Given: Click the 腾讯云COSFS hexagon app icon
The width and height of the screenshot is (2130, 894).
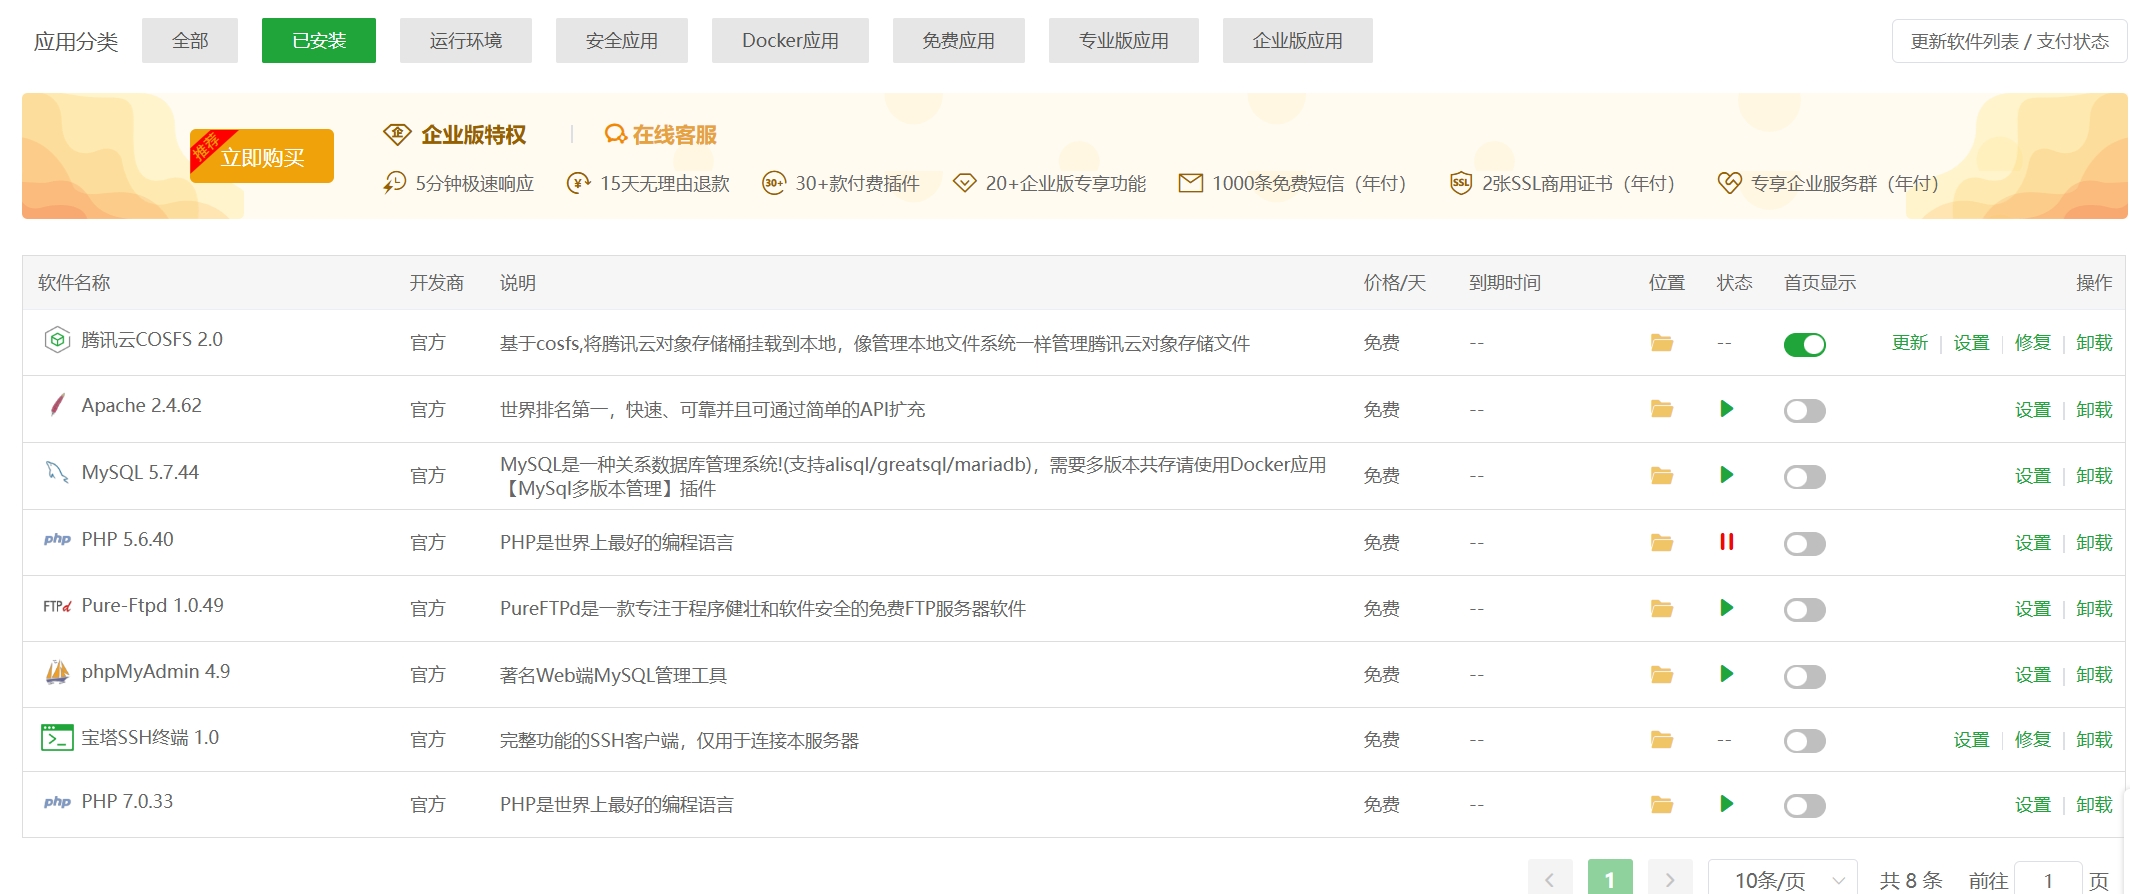Looking at the screenshot, I should click(x=57, y=340).
